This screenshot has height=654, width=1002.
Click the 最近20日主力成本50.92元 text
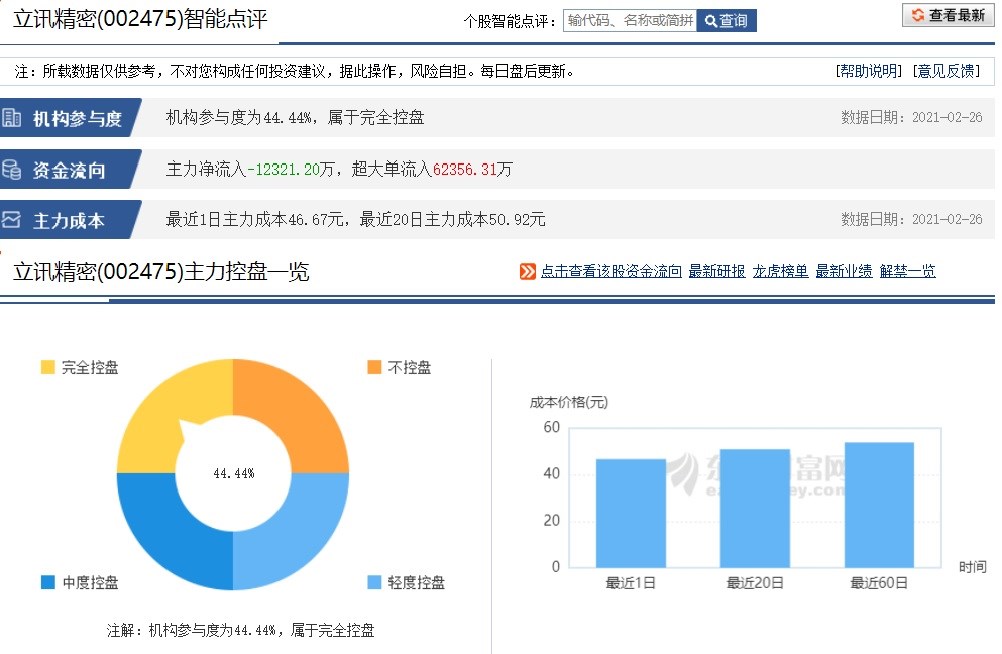click(452, 220)
